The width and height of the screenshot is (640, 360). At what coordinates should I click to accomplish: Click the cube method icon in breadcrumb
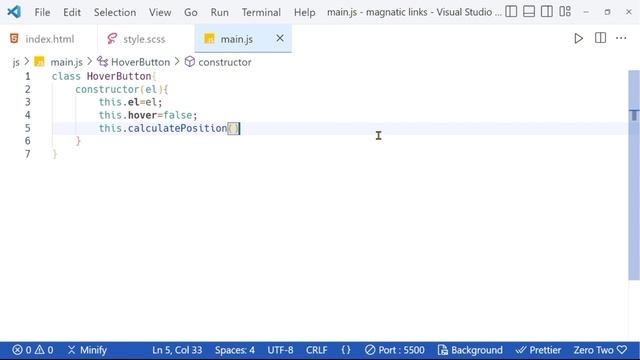pyautogui.click(x=190, y=62)
